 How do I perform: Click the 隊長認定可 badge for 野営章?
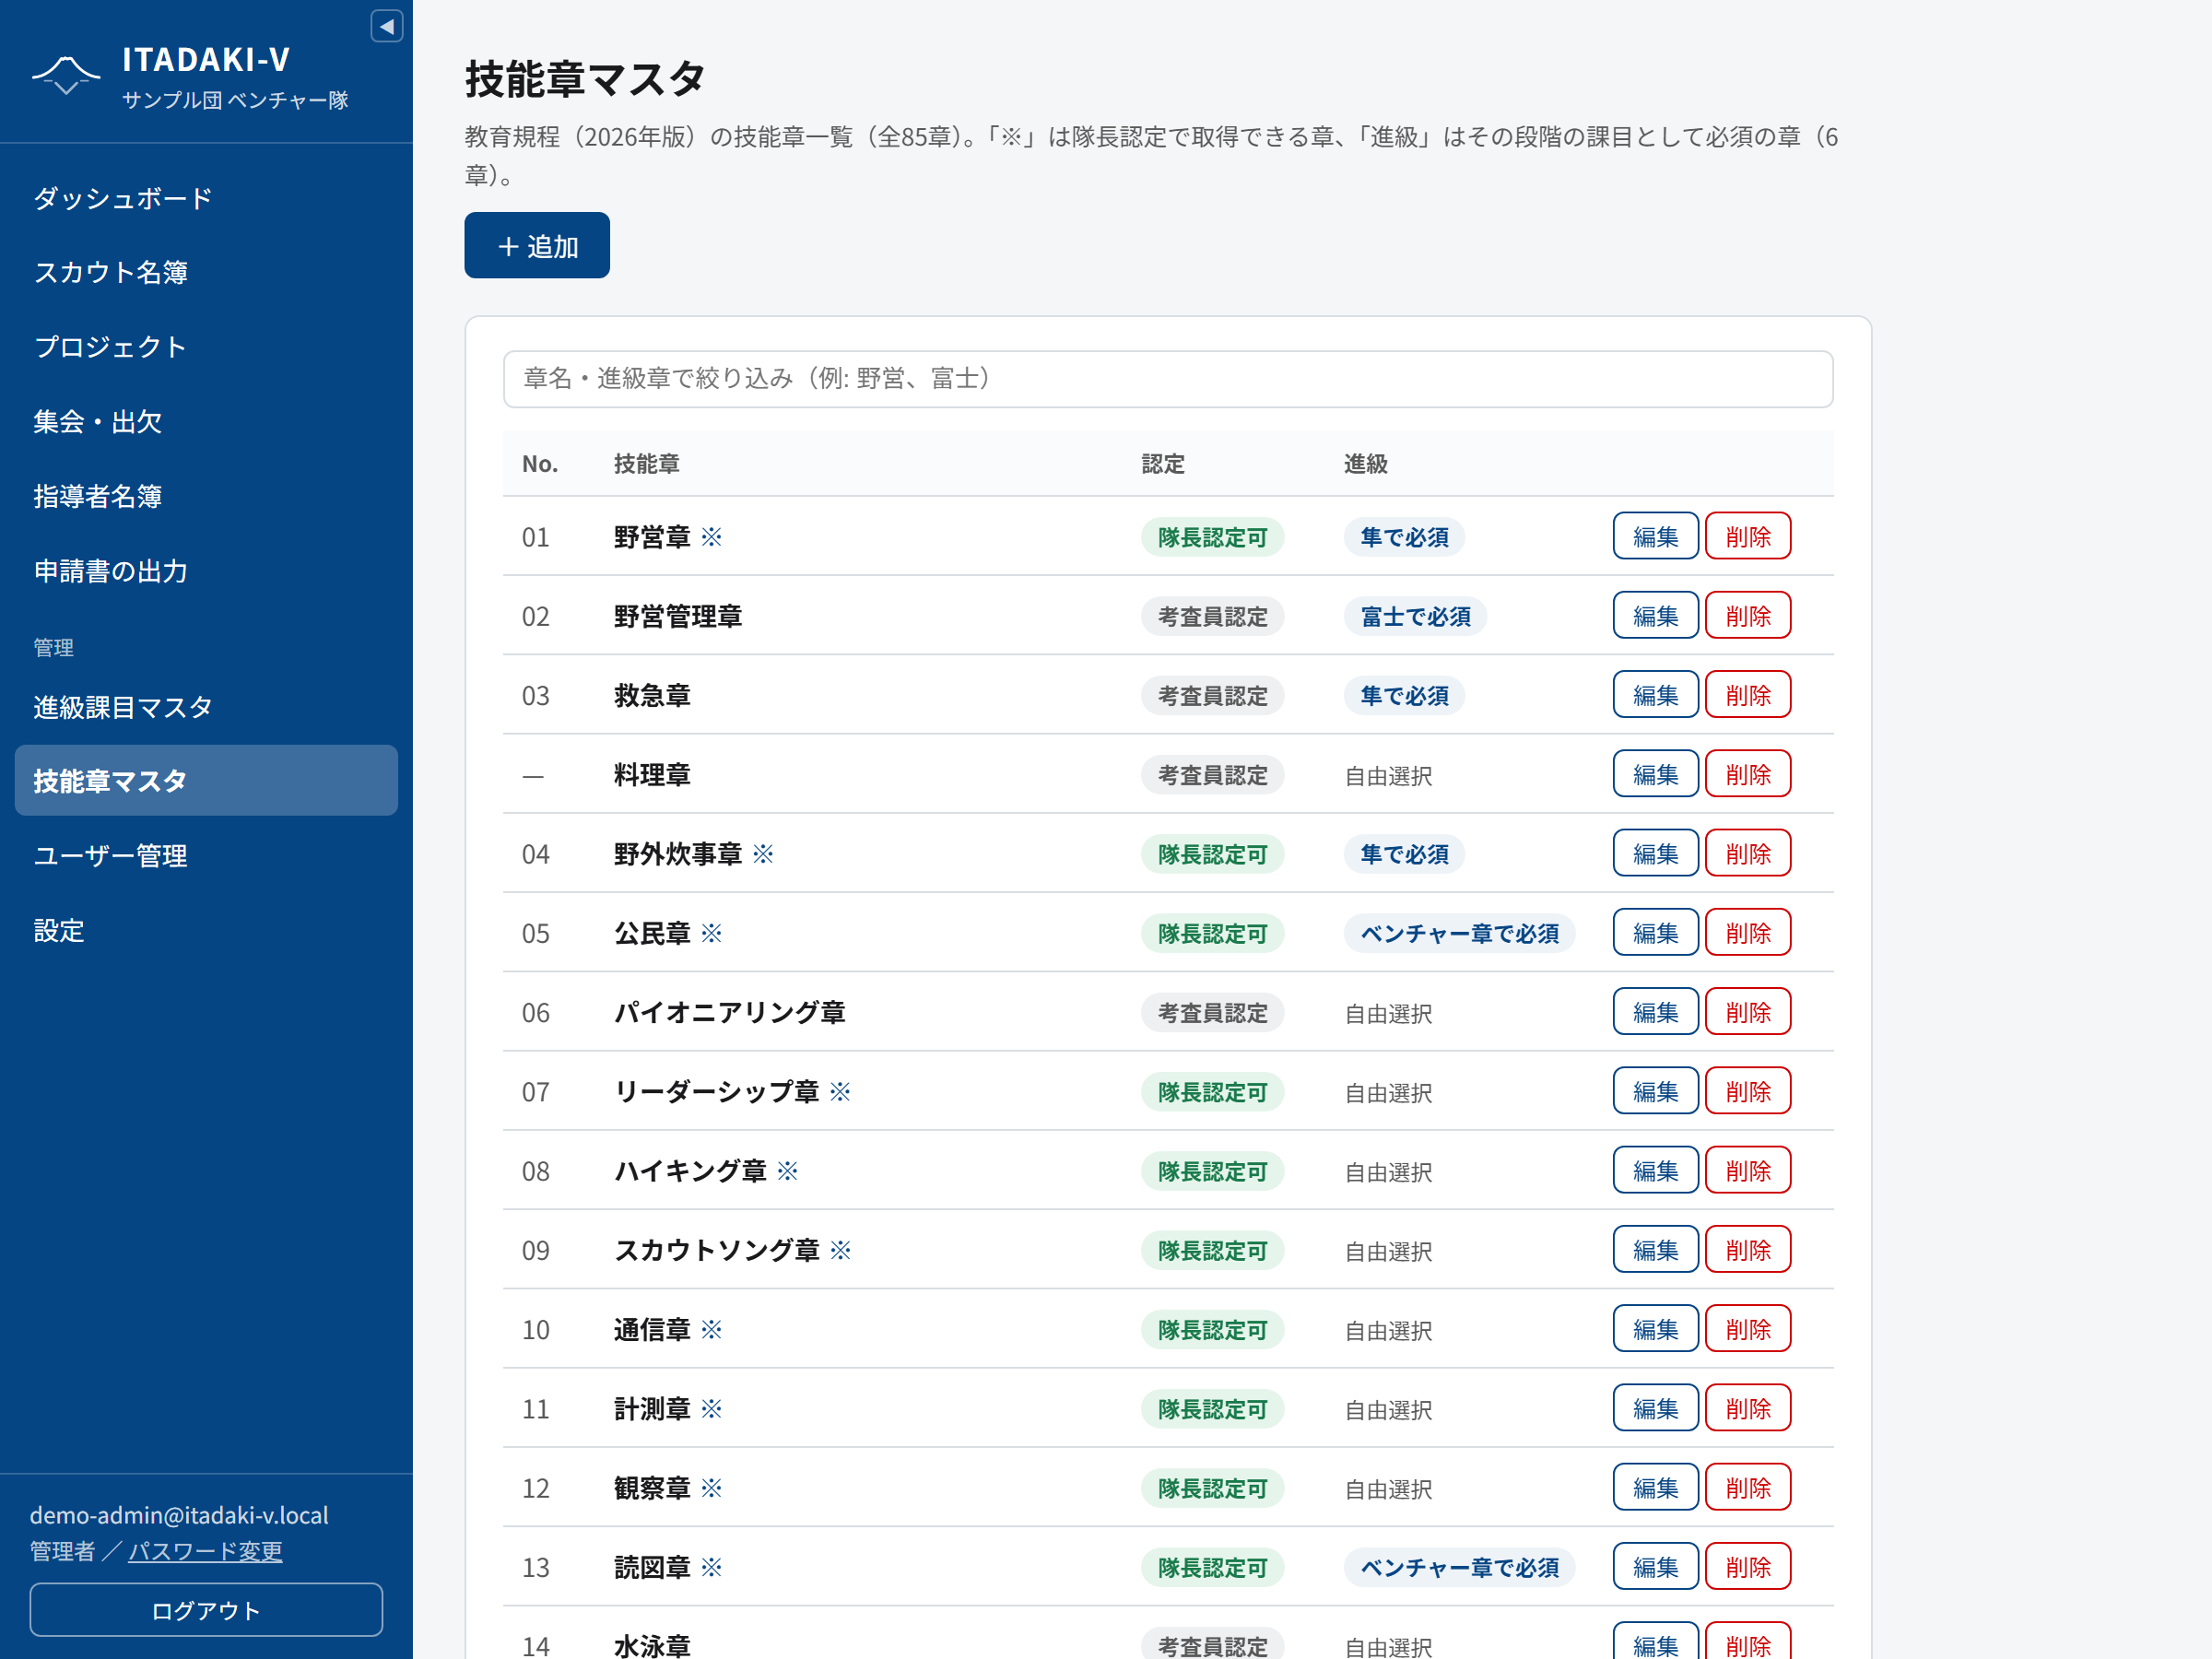point(1212,537)
